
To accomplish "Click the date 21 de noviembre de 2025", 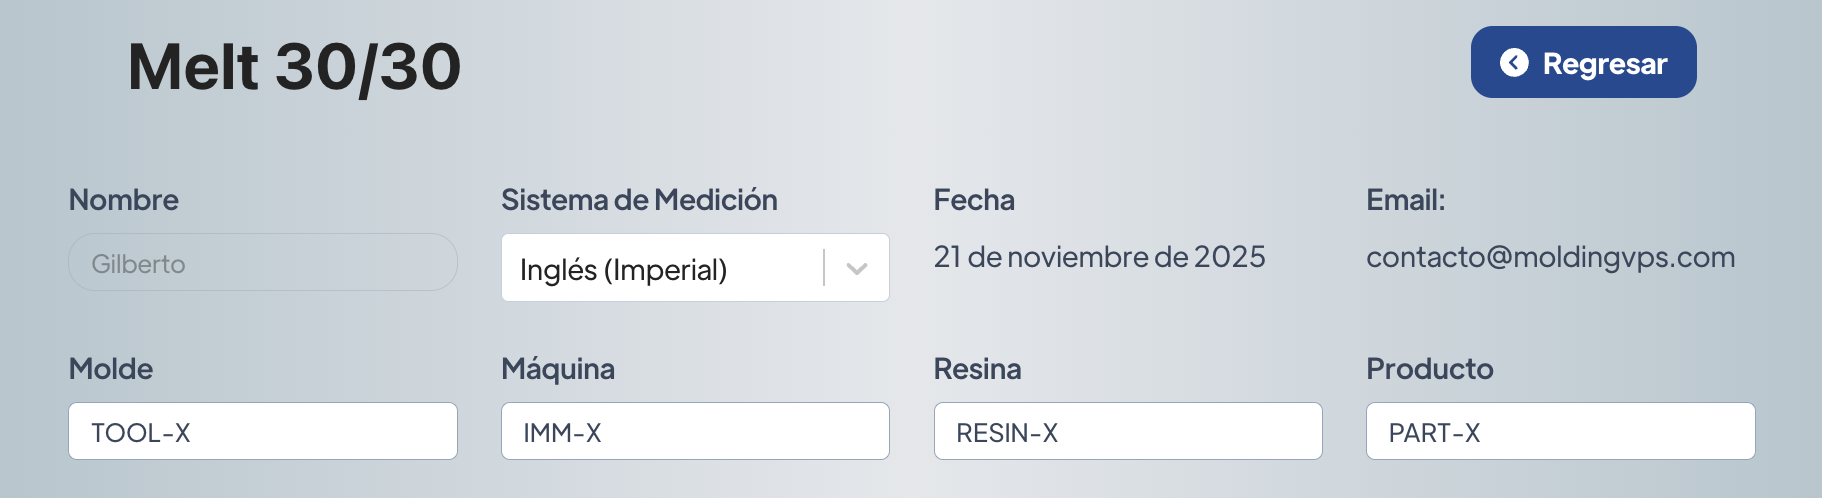I will 1099,257.
